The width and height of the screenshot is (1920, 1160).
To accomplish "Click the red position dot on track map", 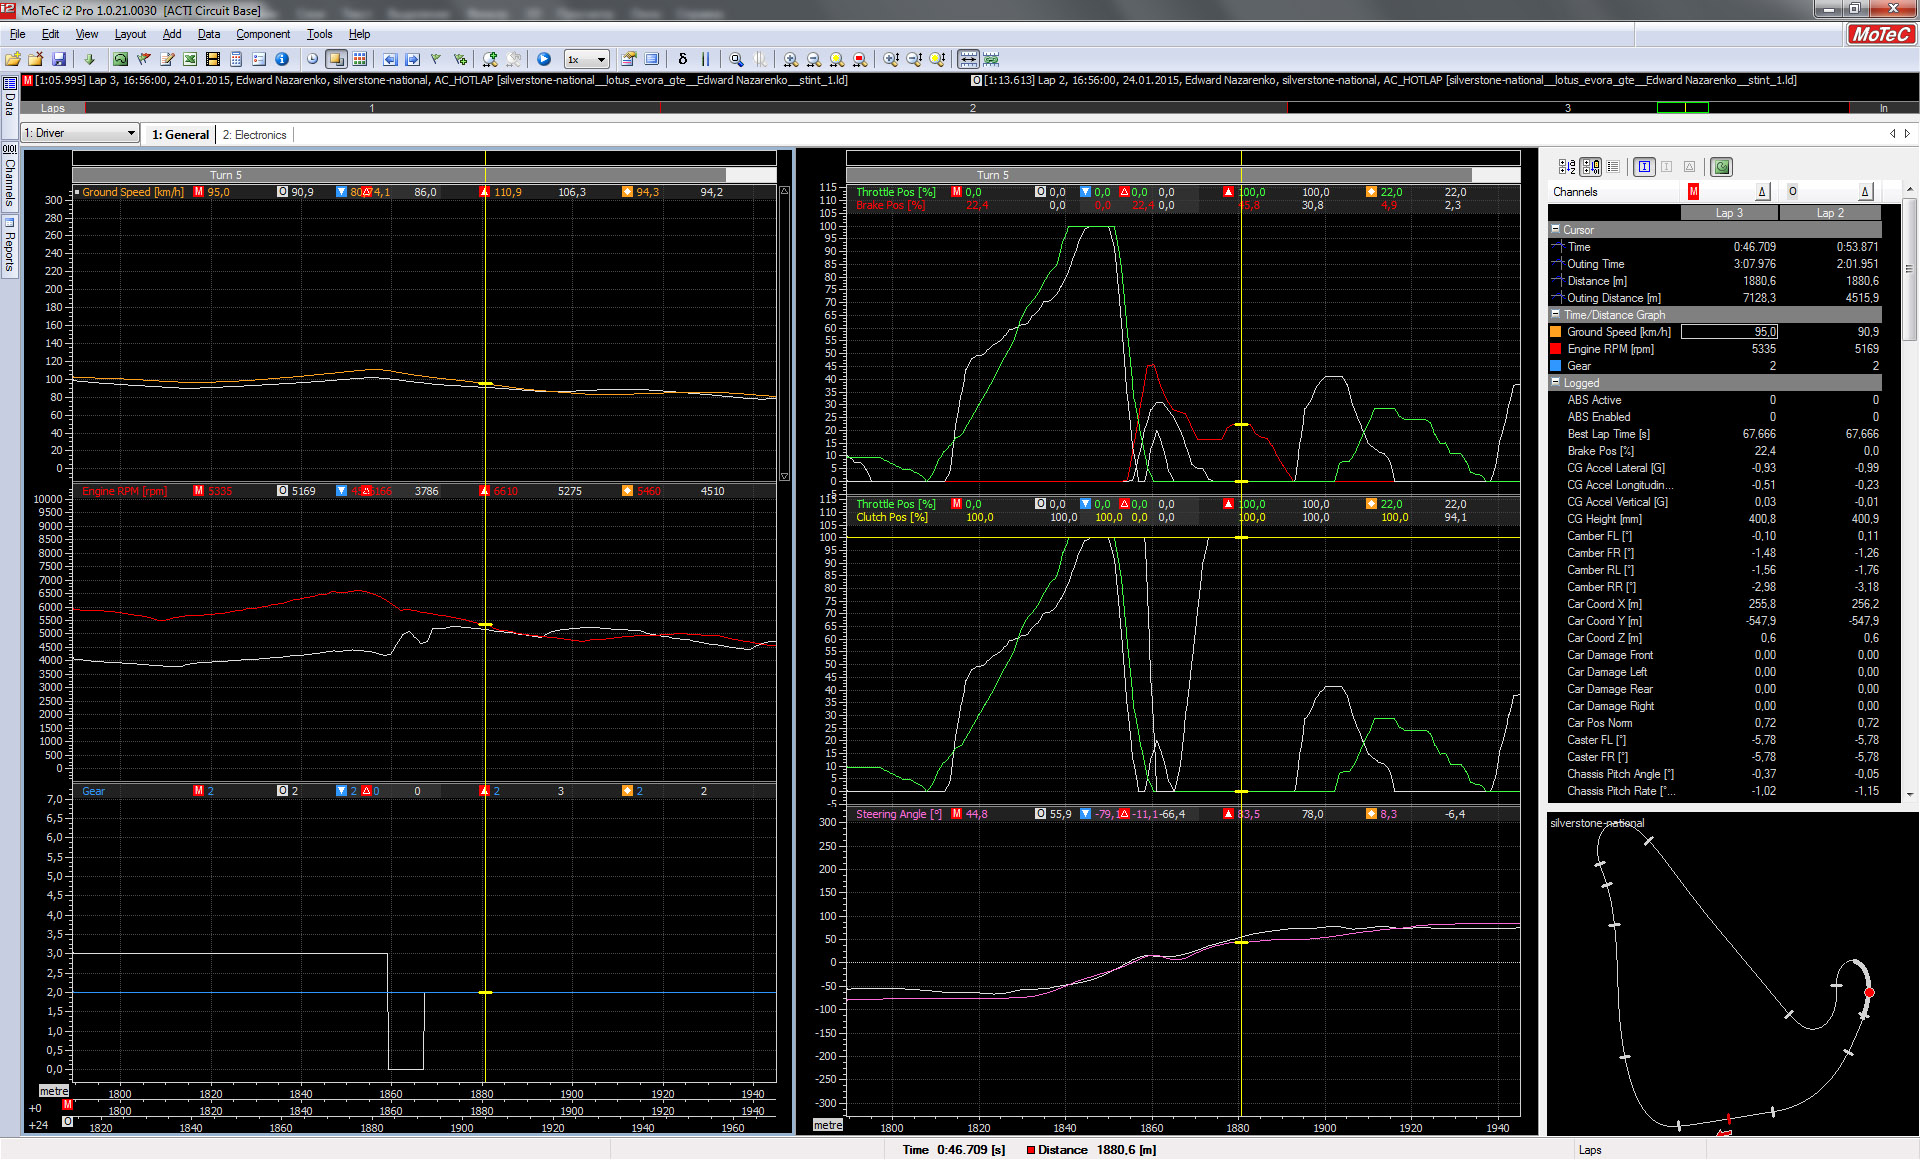I will point(1869,992).
